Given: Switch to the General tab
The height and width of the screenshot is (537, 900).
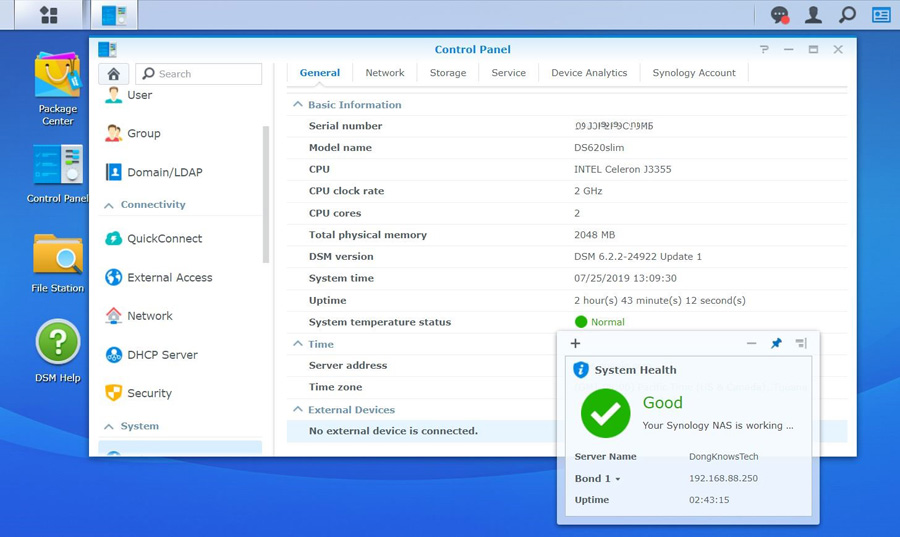Looking at the screenshot, I should [320, 73].
